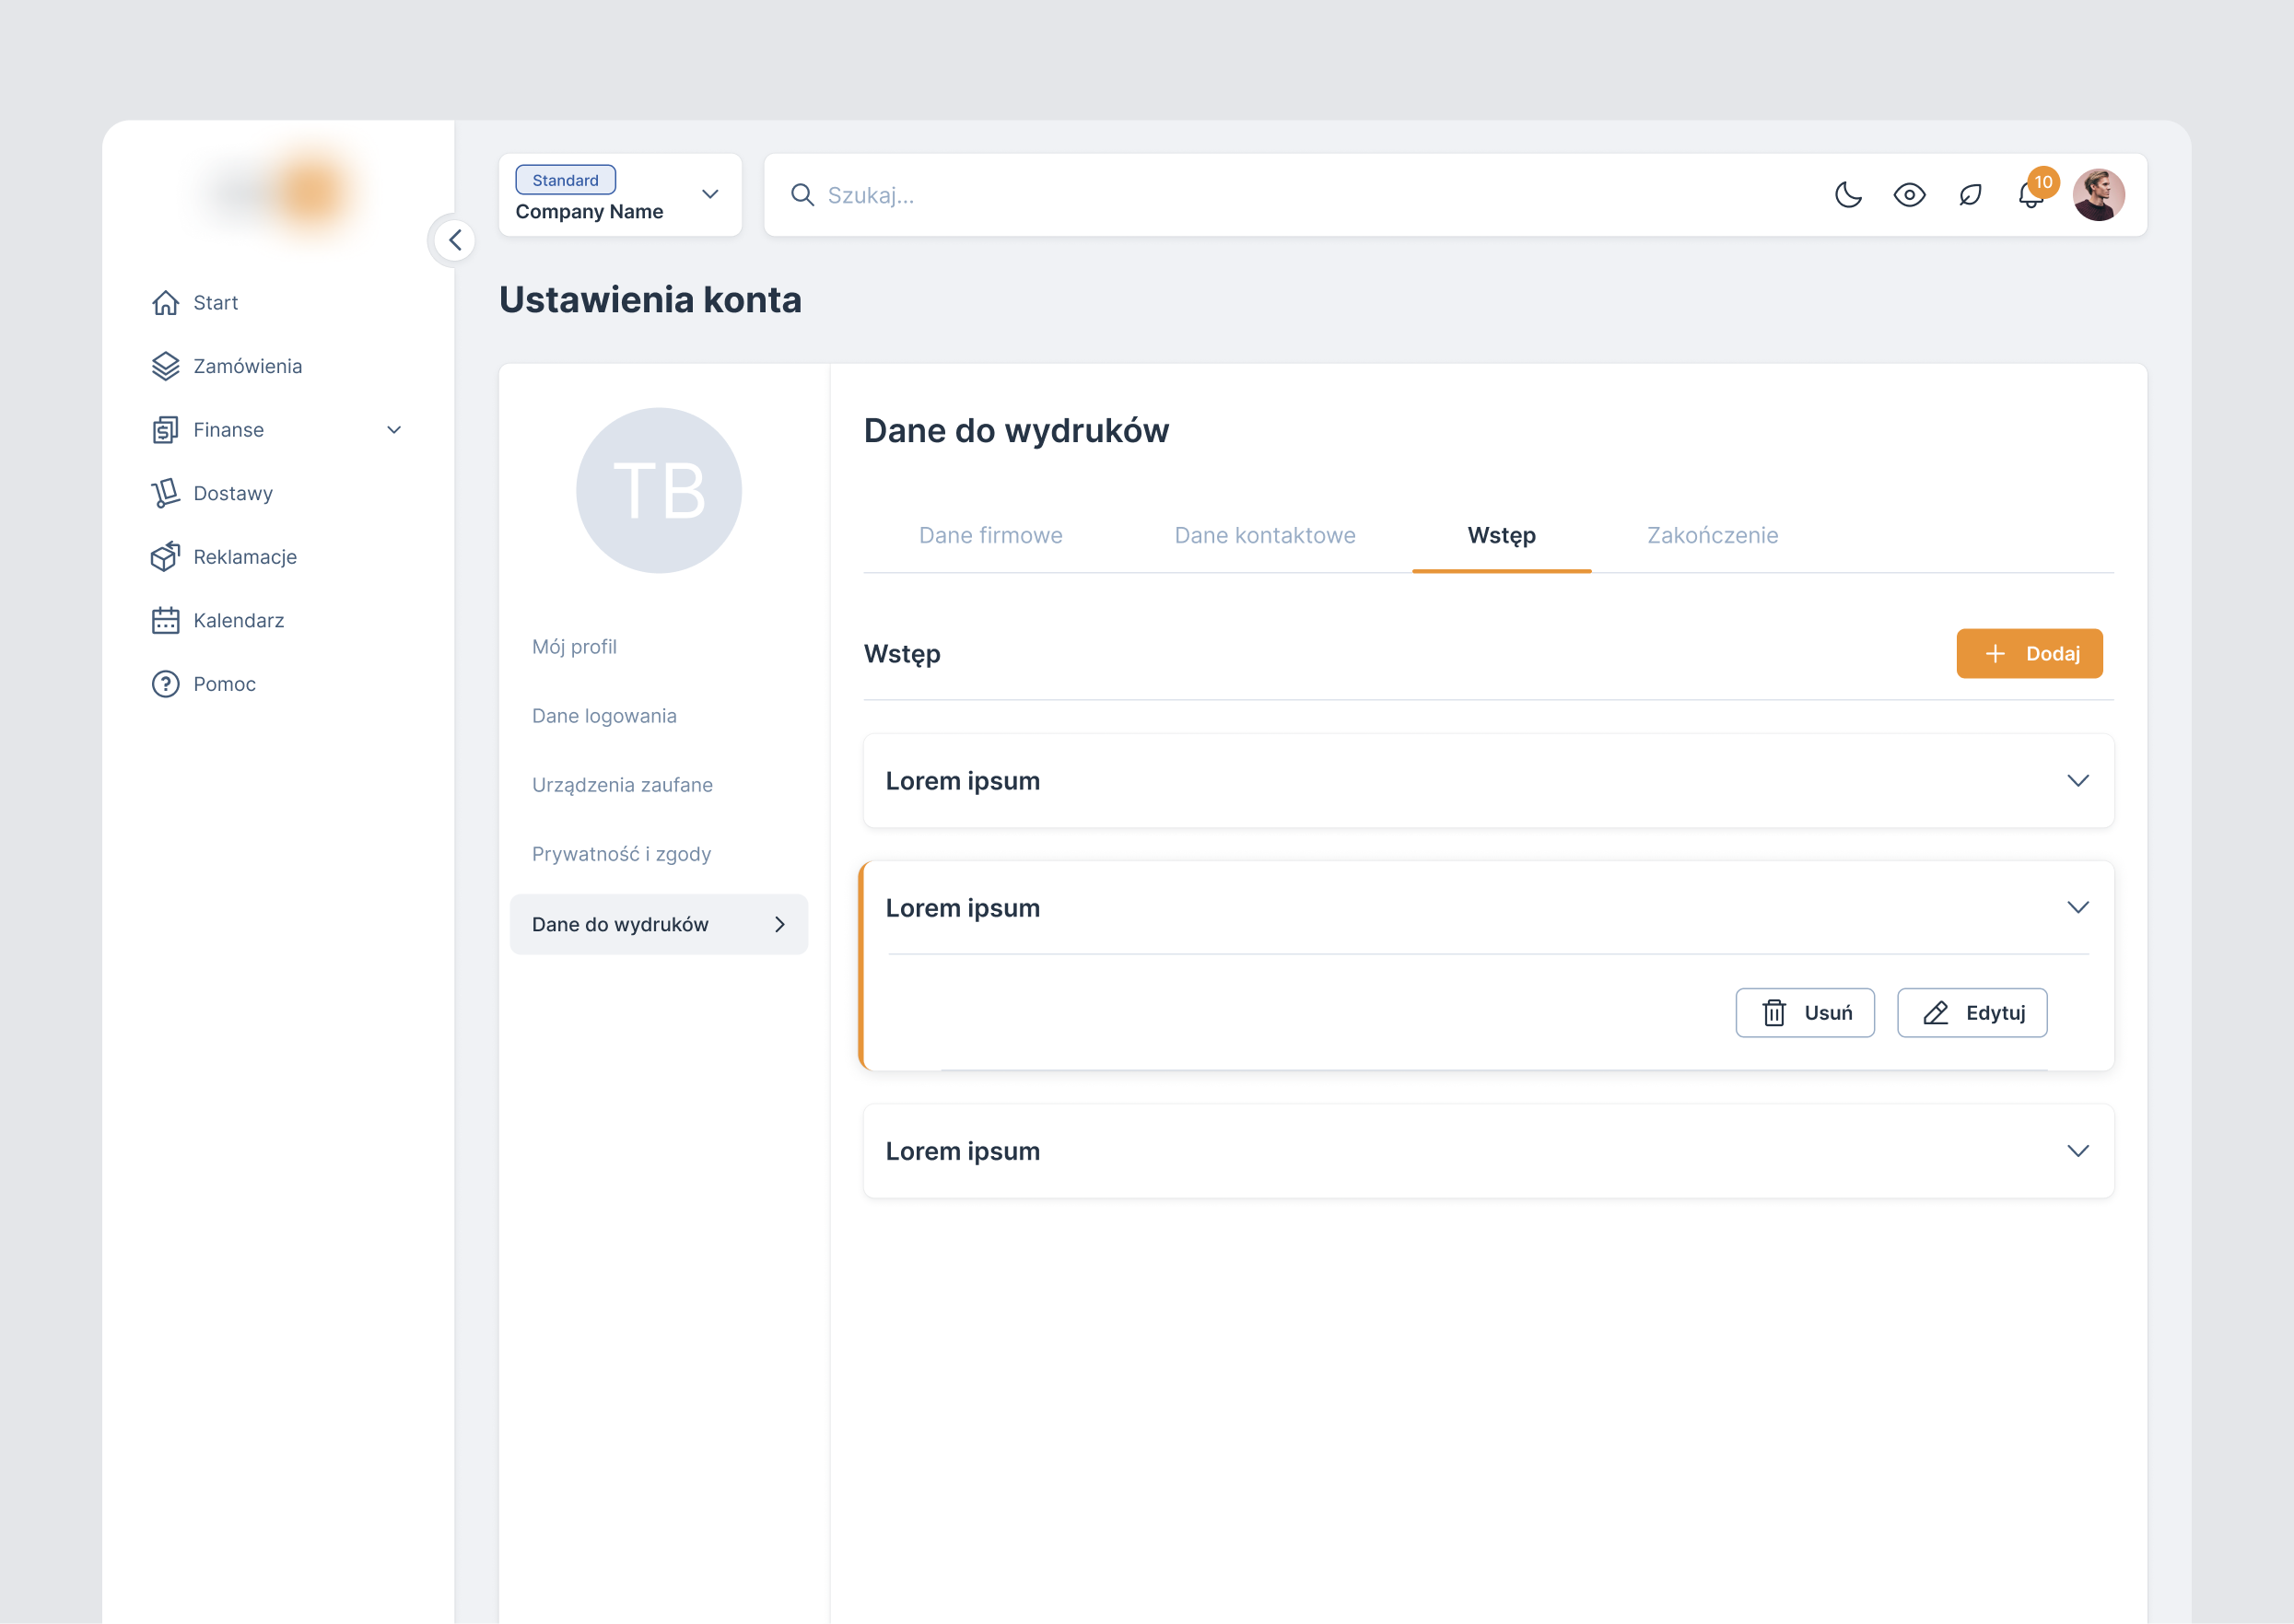This screenshot has width=2294, height=1624.
Task: Open Dane logowania settings
Action: pos(604,716)
